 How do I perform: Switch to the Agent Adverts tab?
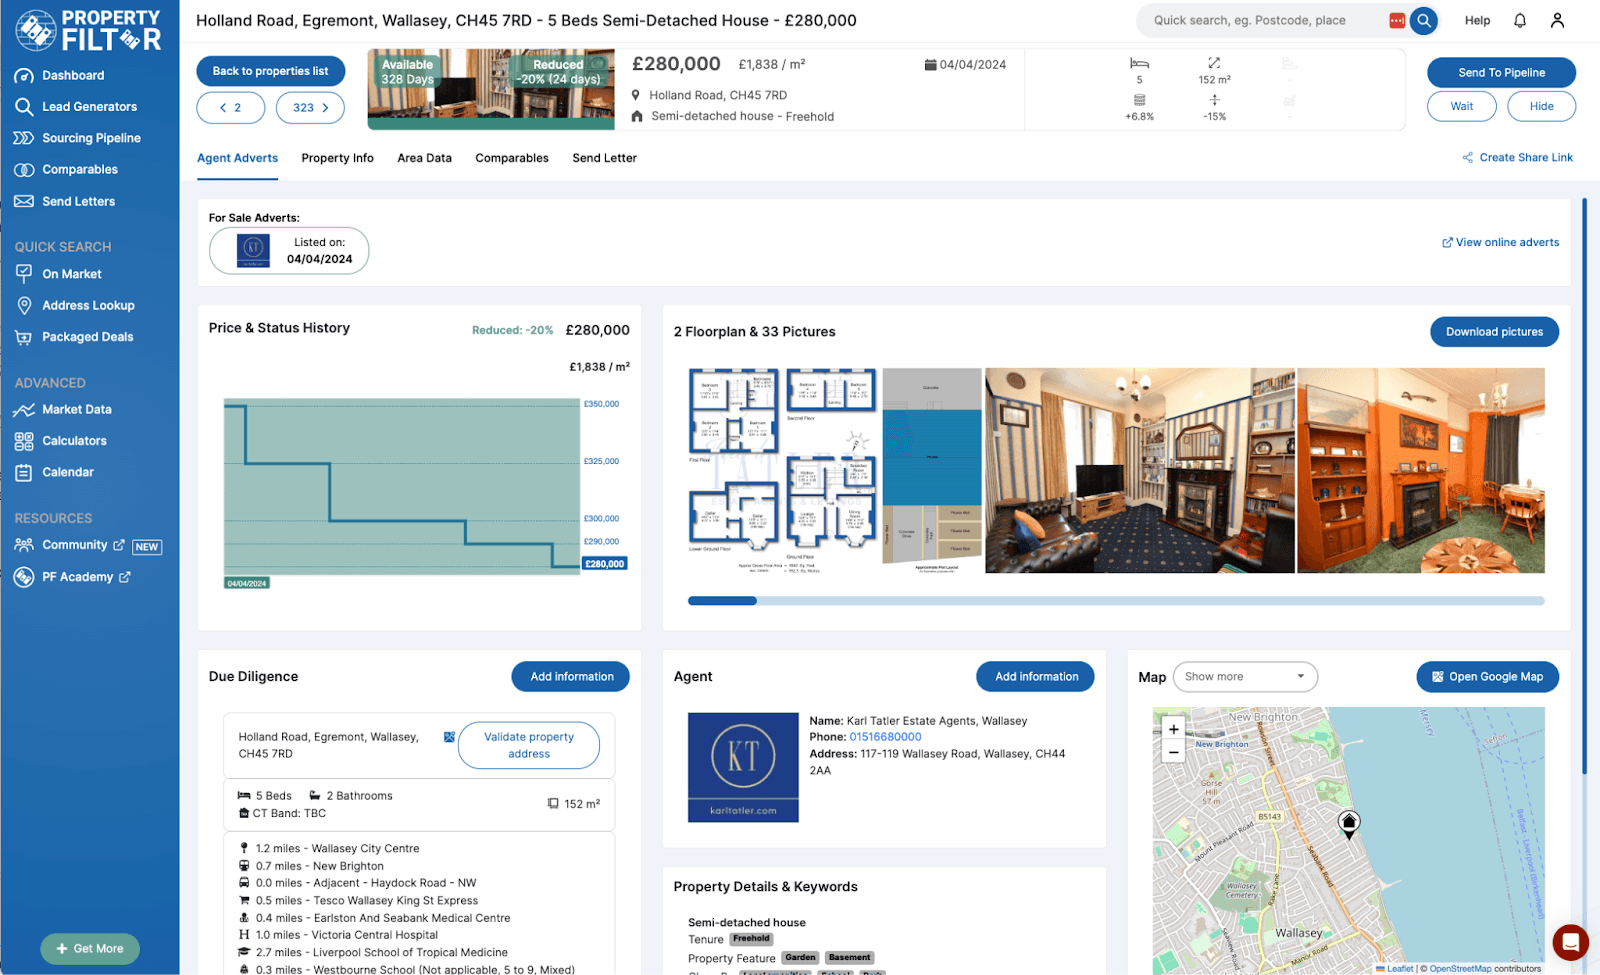[238, 158]
